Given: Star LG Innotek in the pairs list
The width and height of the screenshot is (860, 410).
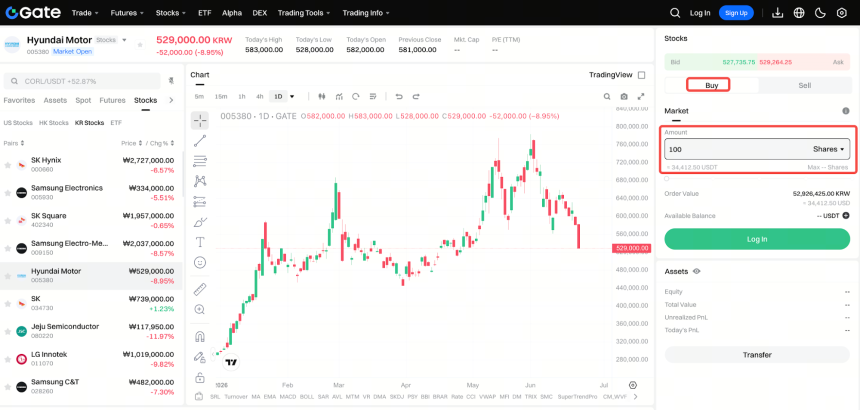Looking at the screenshot, I should (x=8, y=360).
